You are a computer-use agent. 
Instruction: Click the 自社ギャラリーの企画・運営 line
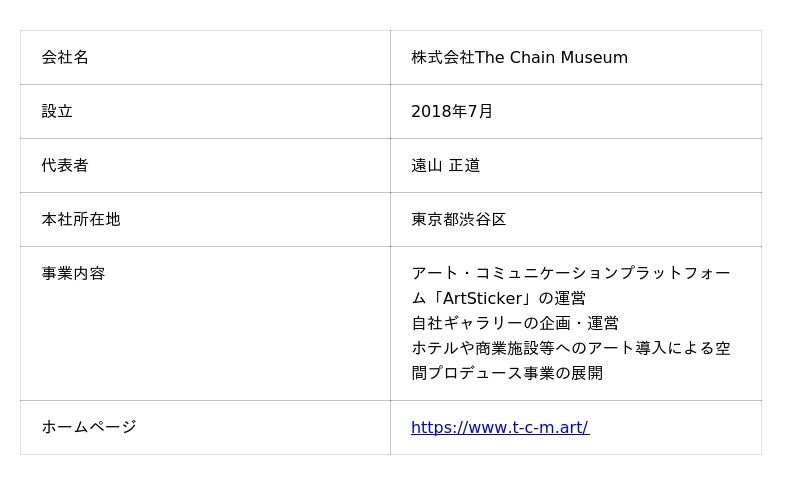[514, 324]
